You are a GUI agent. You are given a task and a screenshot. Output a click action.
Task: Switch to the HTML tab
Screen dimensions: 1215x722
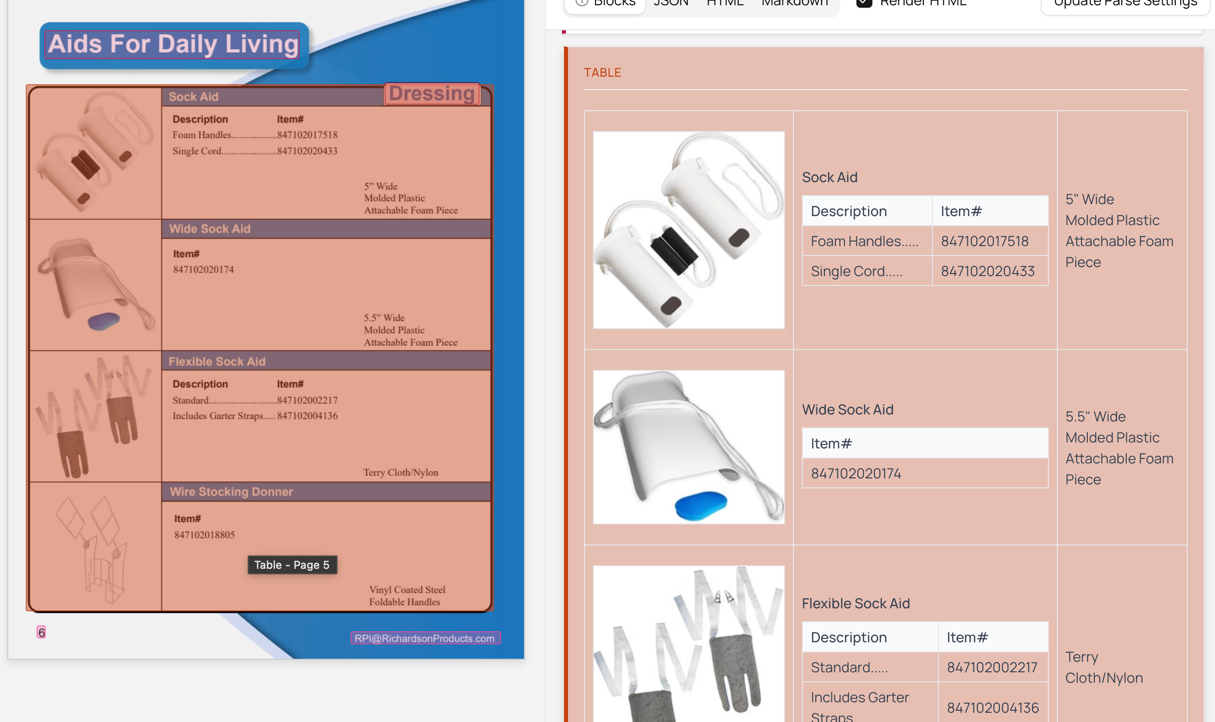pyautogui.click(x=725, y=3)
